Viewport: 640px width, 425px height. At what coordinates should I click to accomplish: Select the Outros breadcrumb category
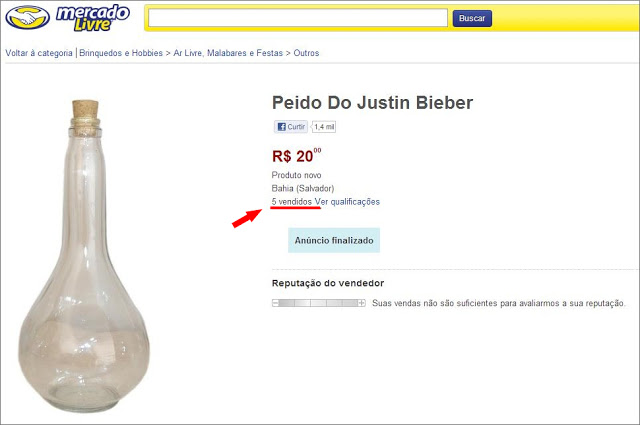[306, 53]
